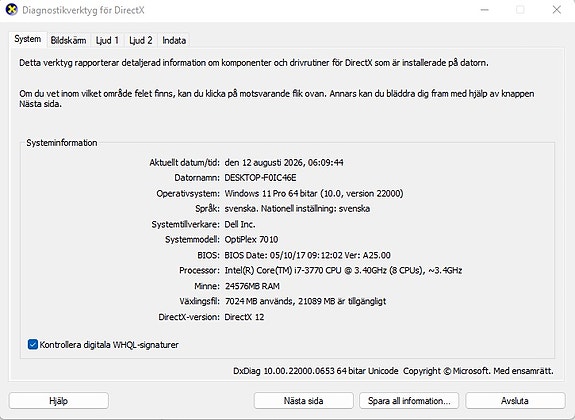Screen dimensions: 575x420
Task: Close the Diagnostikverktyg för DirectX window
Action: click(x=557, y=10)
